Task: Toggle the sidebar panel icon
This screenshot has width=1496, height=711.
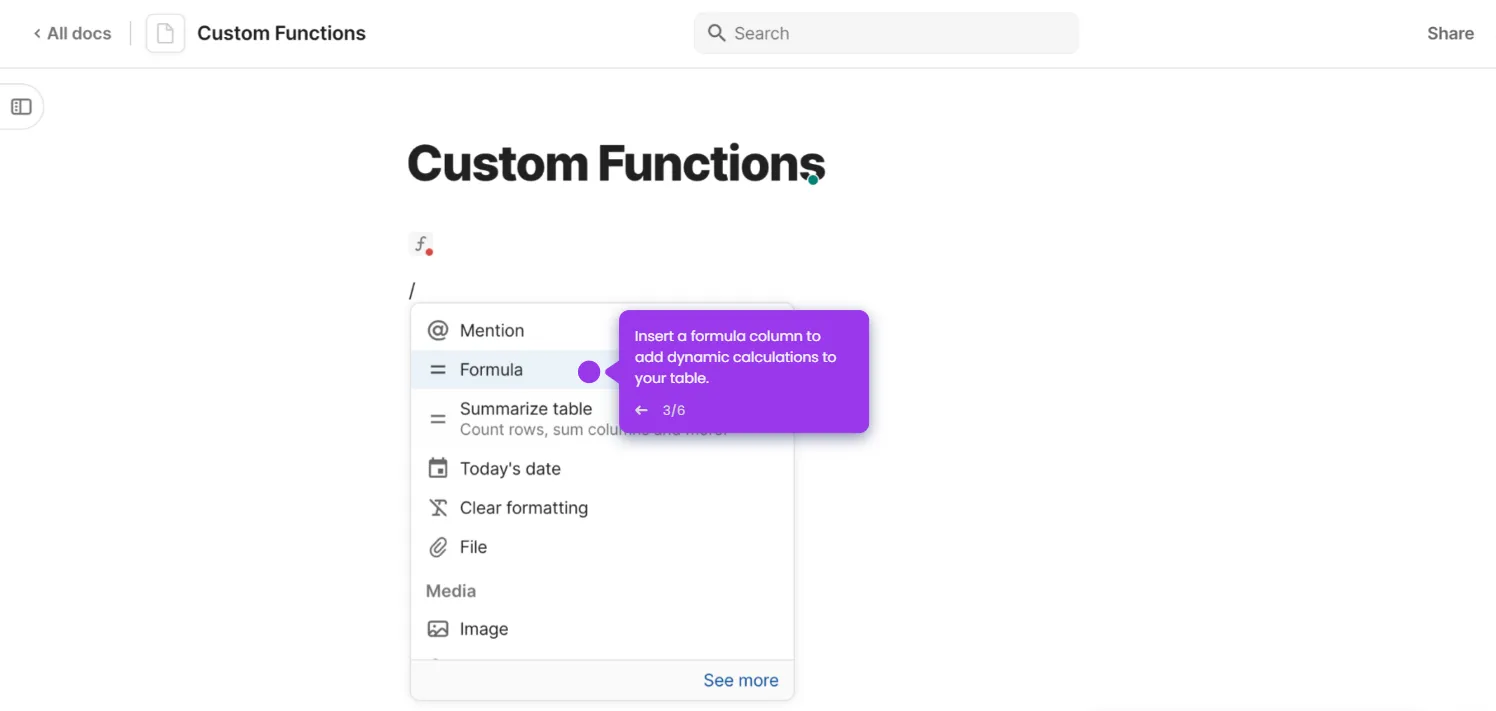Action: [21, 107]
